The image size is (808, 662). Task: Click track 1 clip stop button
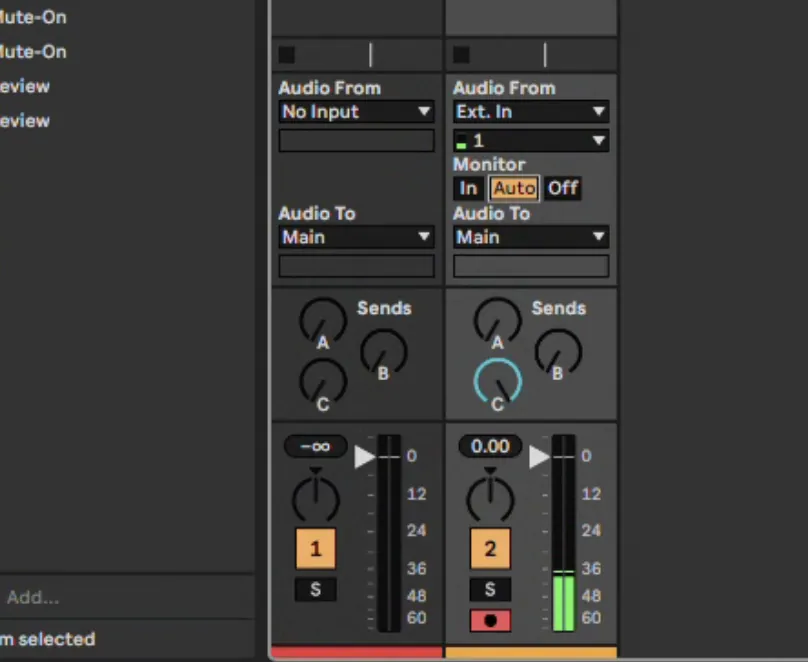coord(287,55)
